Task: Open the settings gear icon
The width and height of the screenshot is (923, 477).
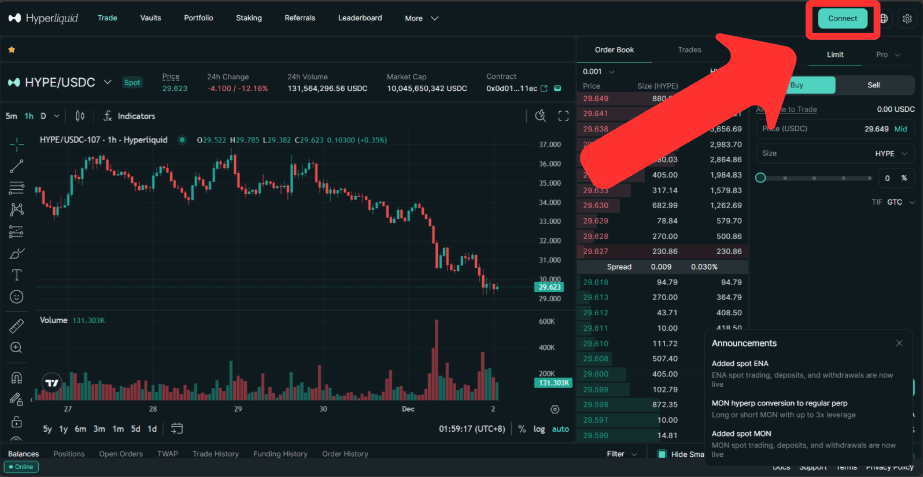Action: 907,18
